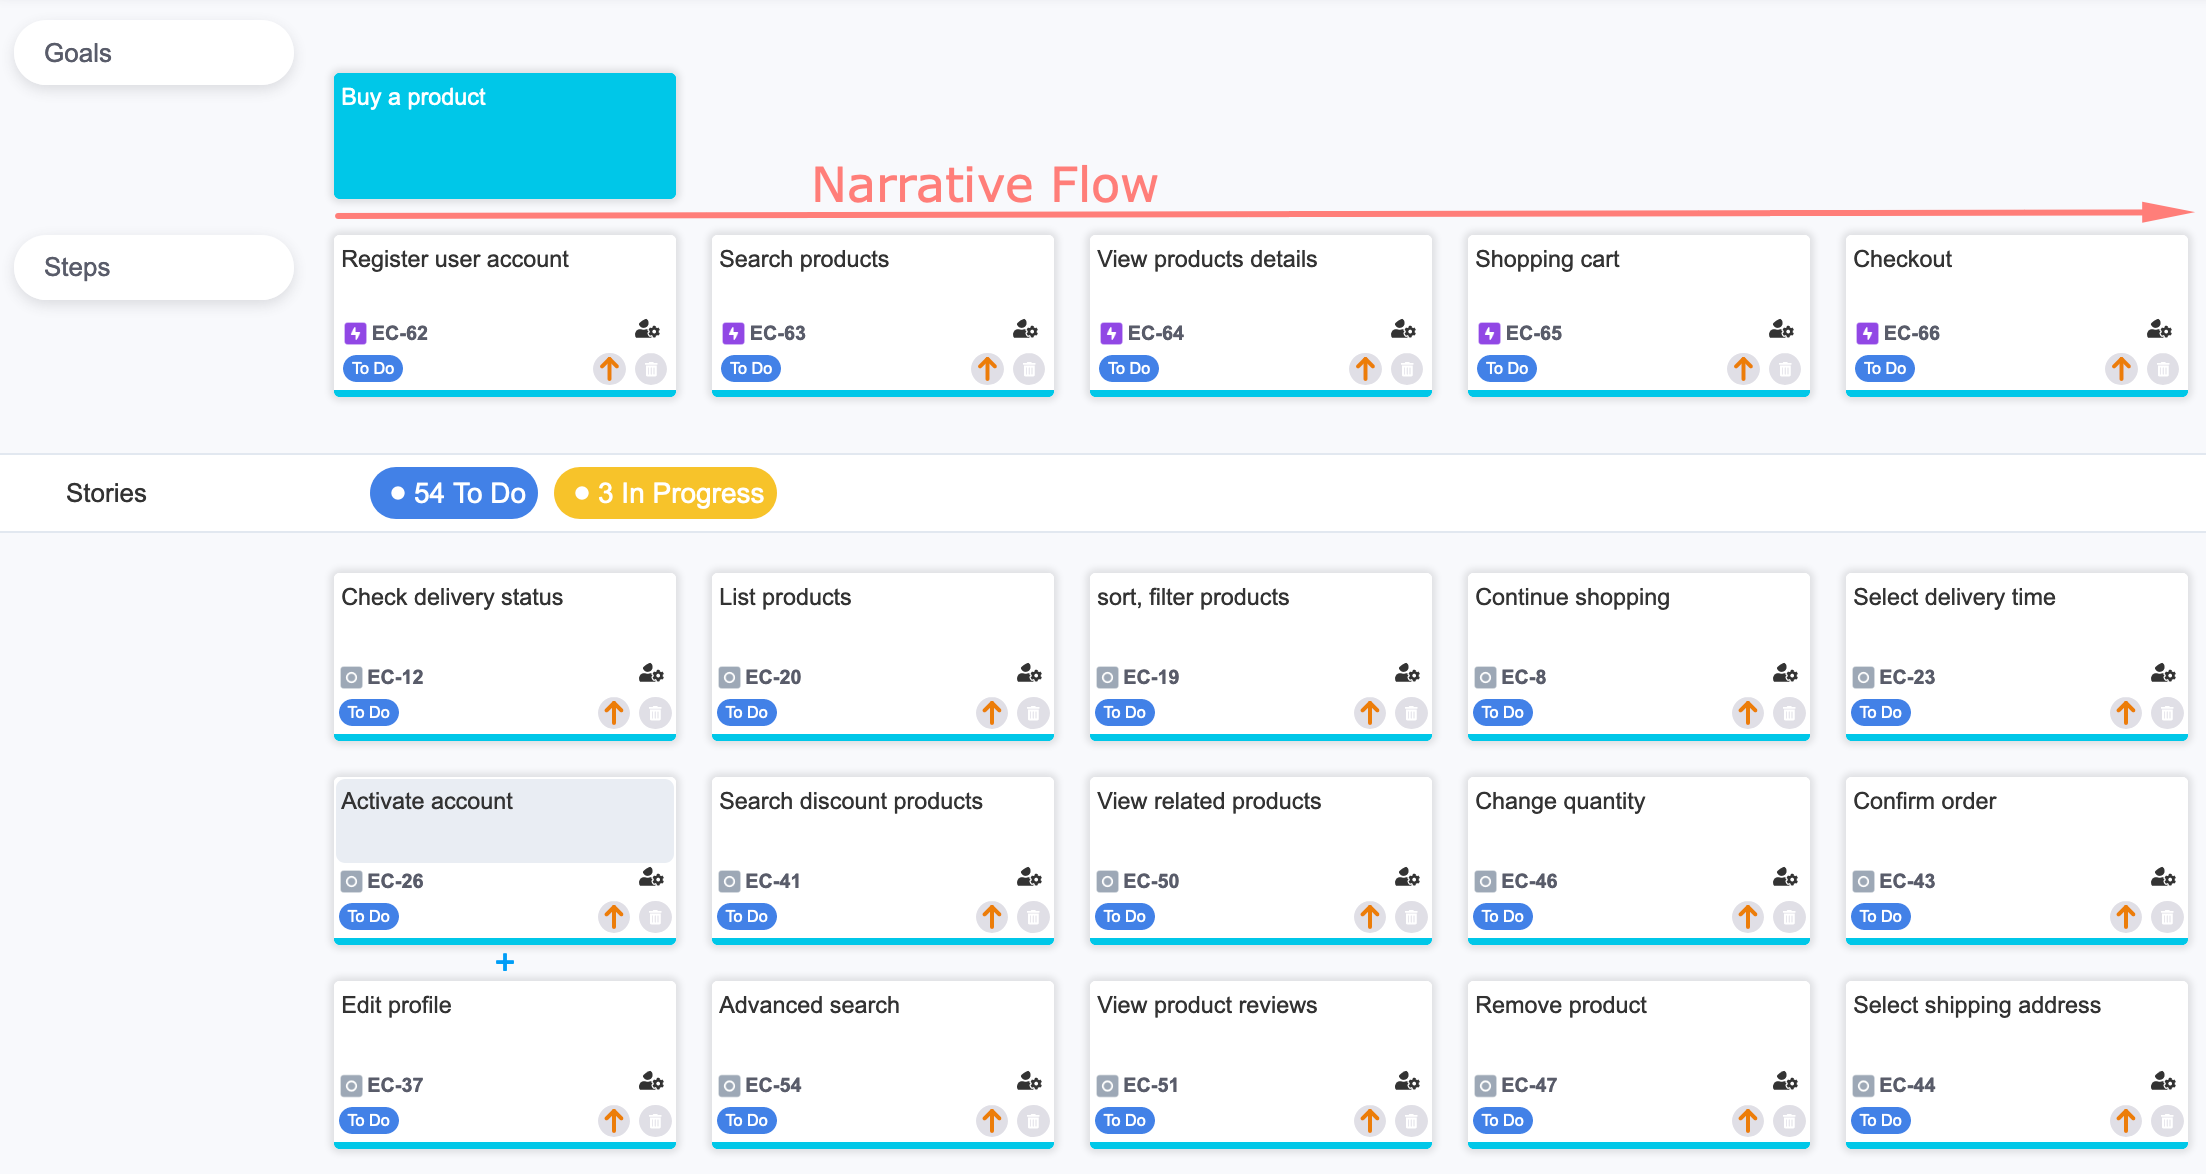Screen dimensions: 2206x1174
Task: Toggle the 3 In Progress filter pill
Action: [x=665, y=492]
